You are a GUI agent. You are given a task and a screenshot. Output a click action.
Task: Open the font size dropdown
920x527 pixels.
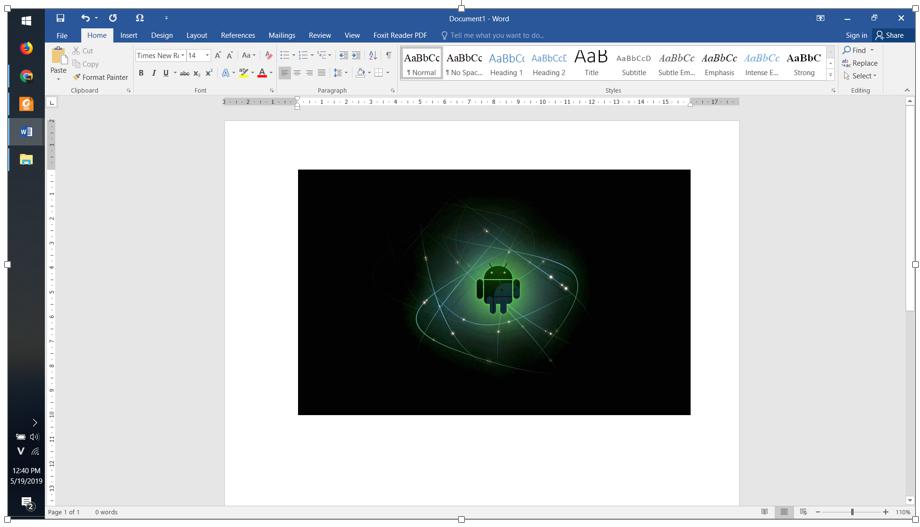207,56
